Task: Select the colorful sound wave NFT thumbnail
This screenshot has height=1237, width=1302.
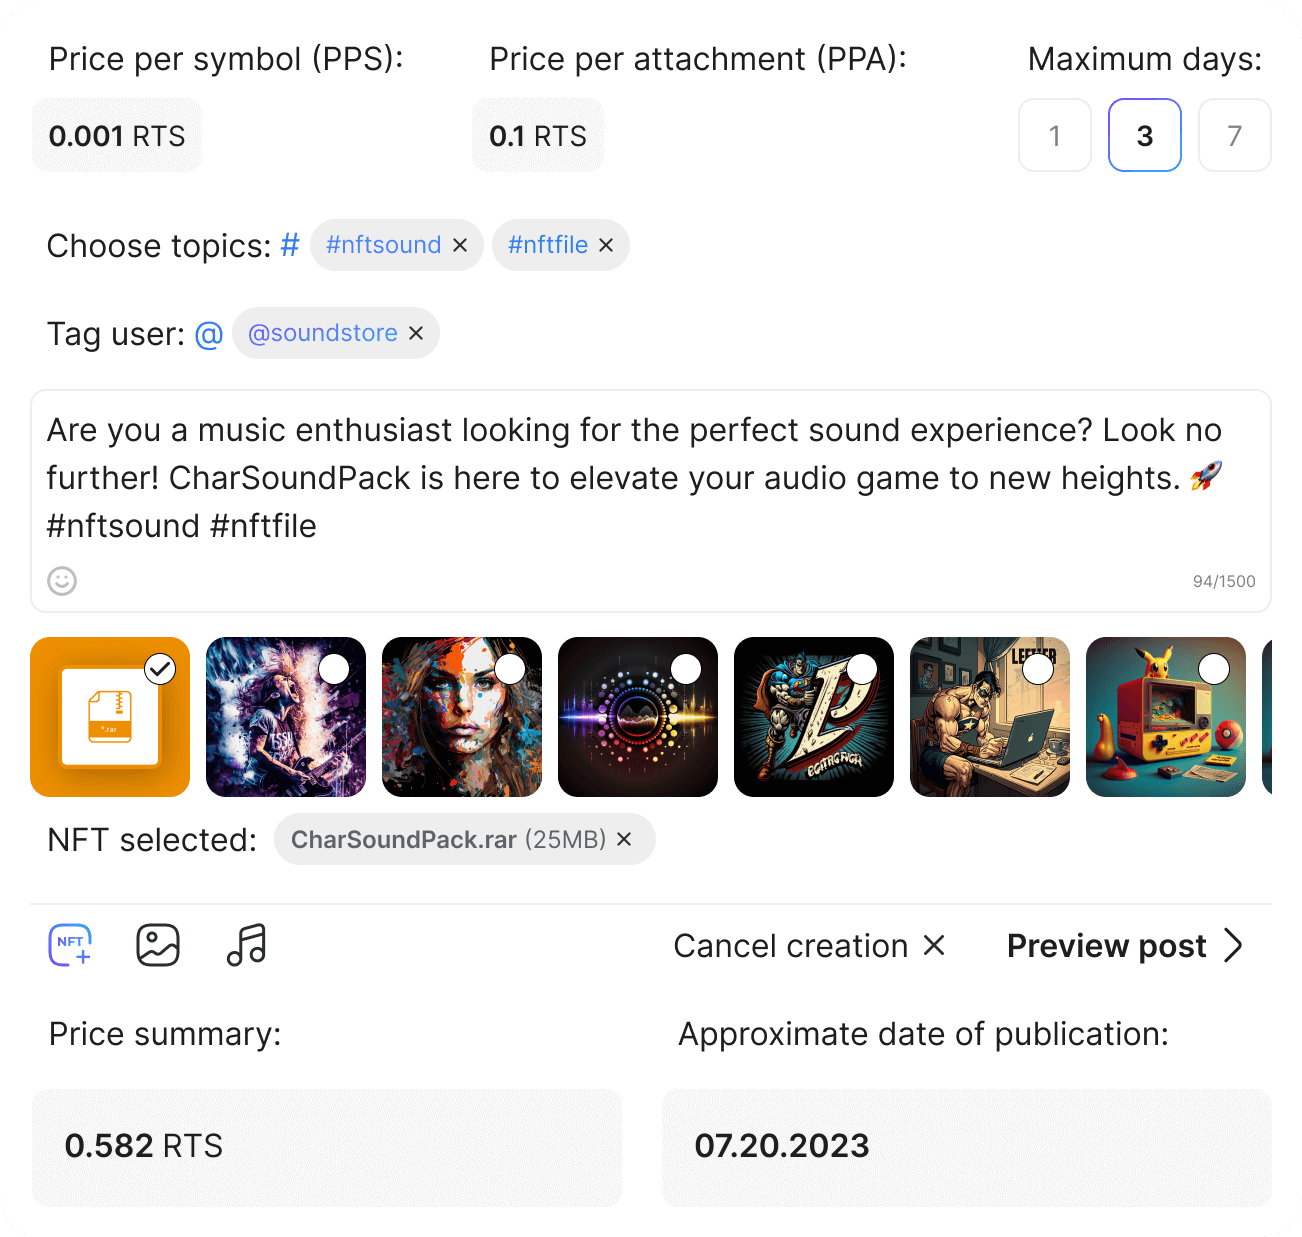Action: (686, 669)
